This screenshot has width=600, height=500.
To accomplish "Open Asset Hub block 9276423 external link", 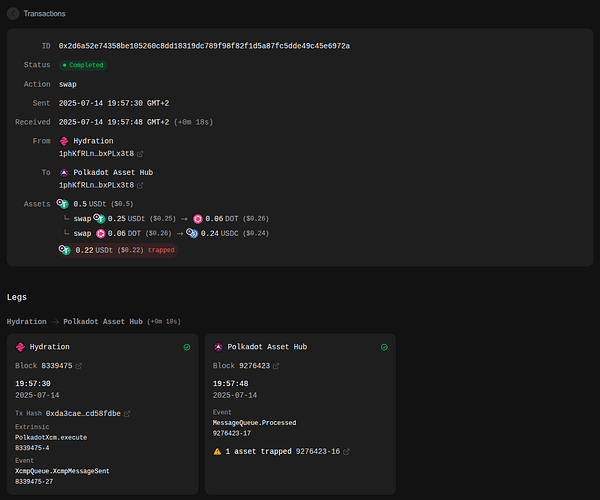I will tap(277, 366).
